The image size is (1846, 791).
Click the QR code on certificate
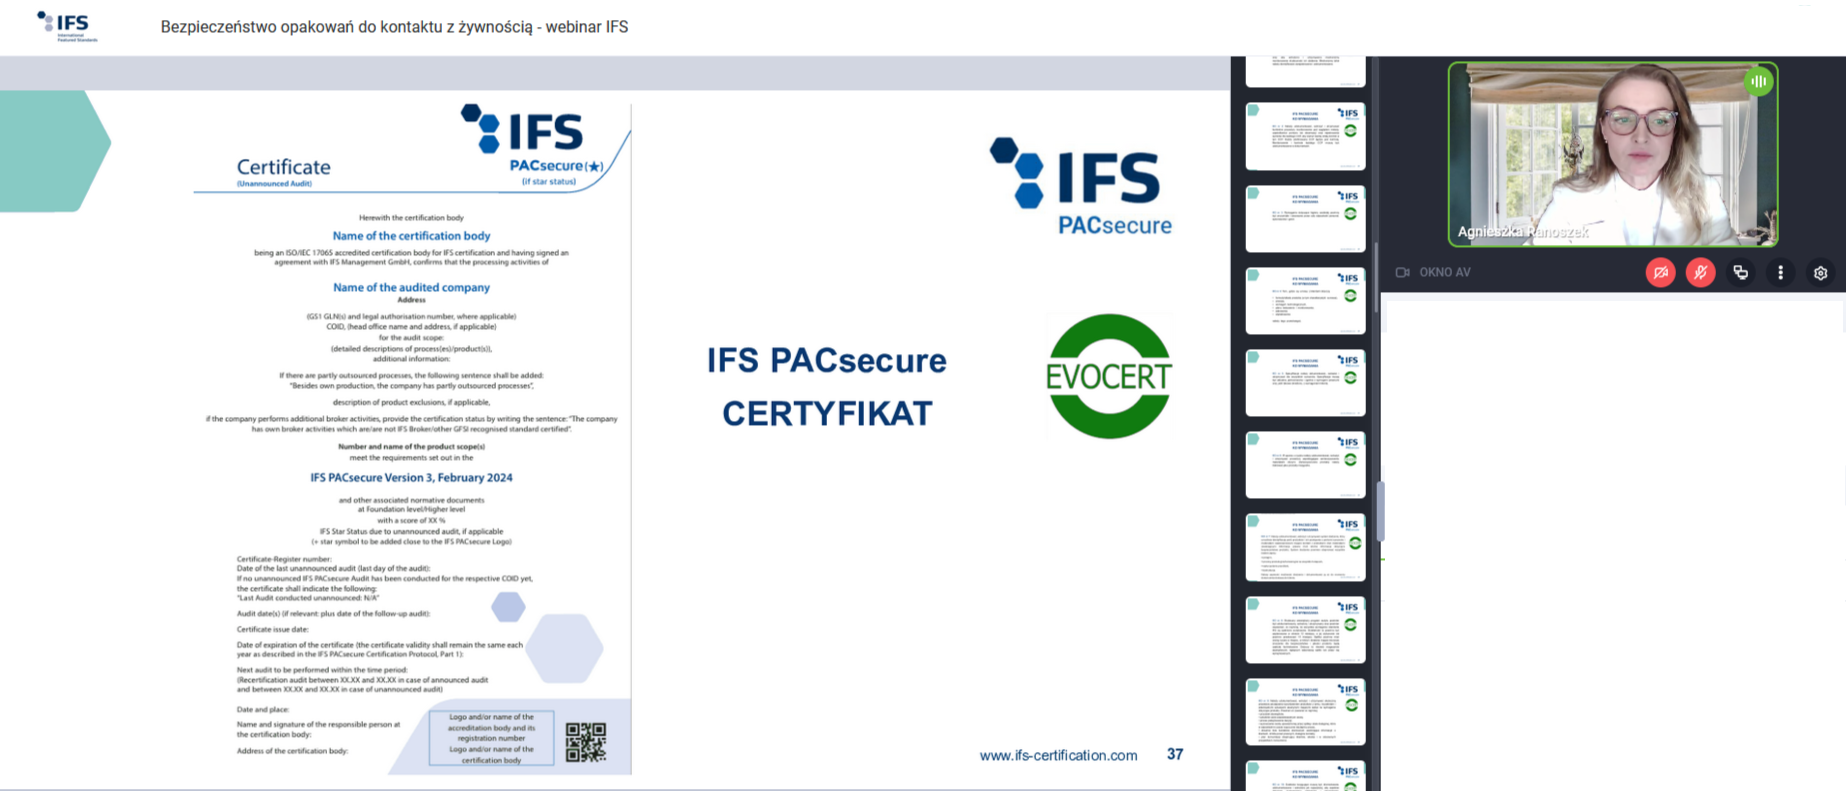click(586, 742)
